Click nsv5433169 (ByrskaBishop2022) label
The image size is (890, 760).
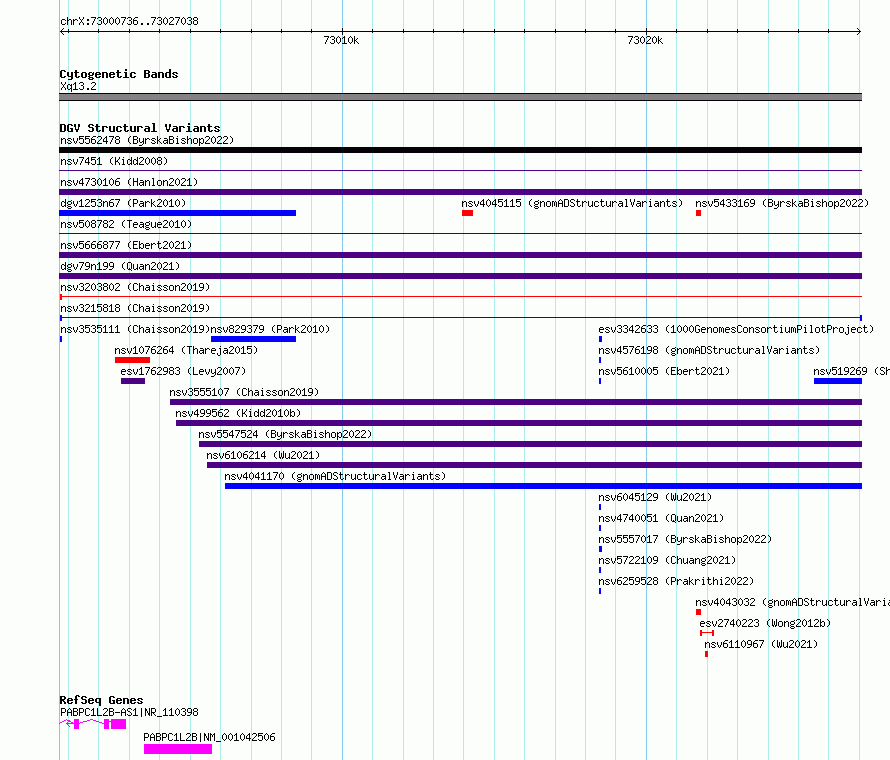pos(782,203)
